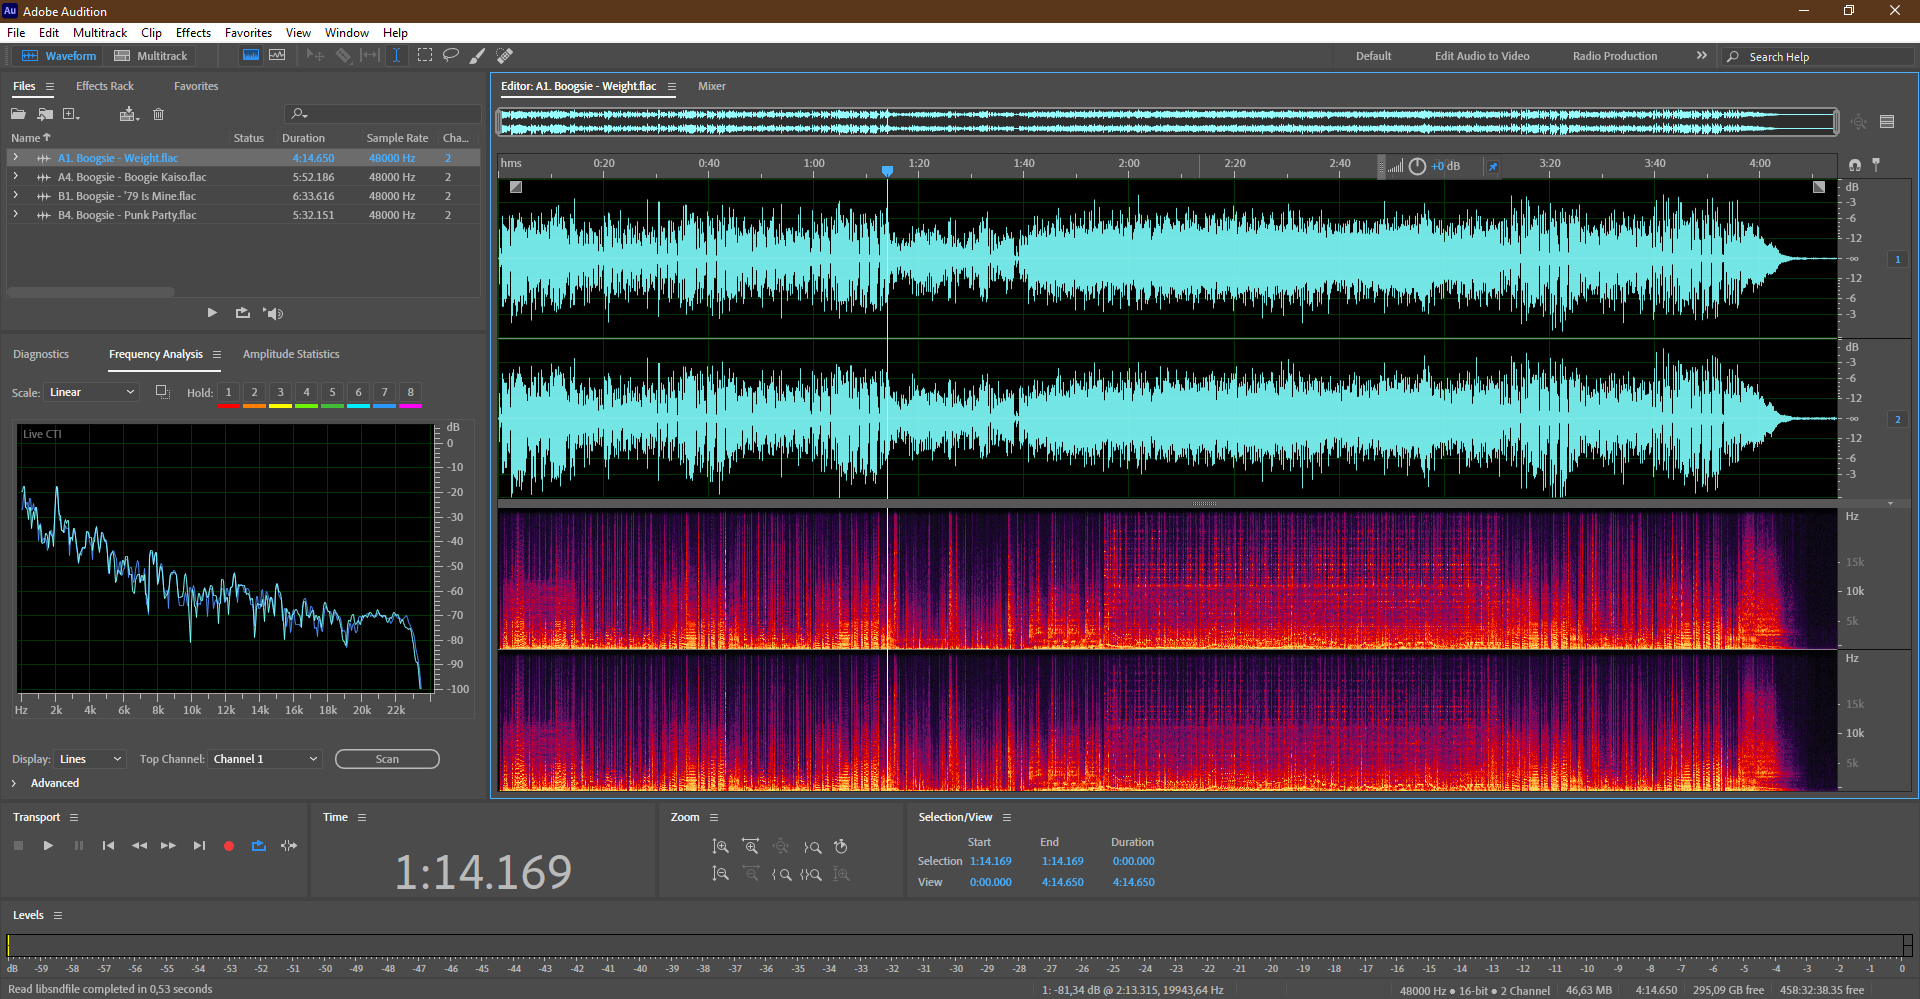
Task: Click Hold button 1
Action: pos(229,393)
